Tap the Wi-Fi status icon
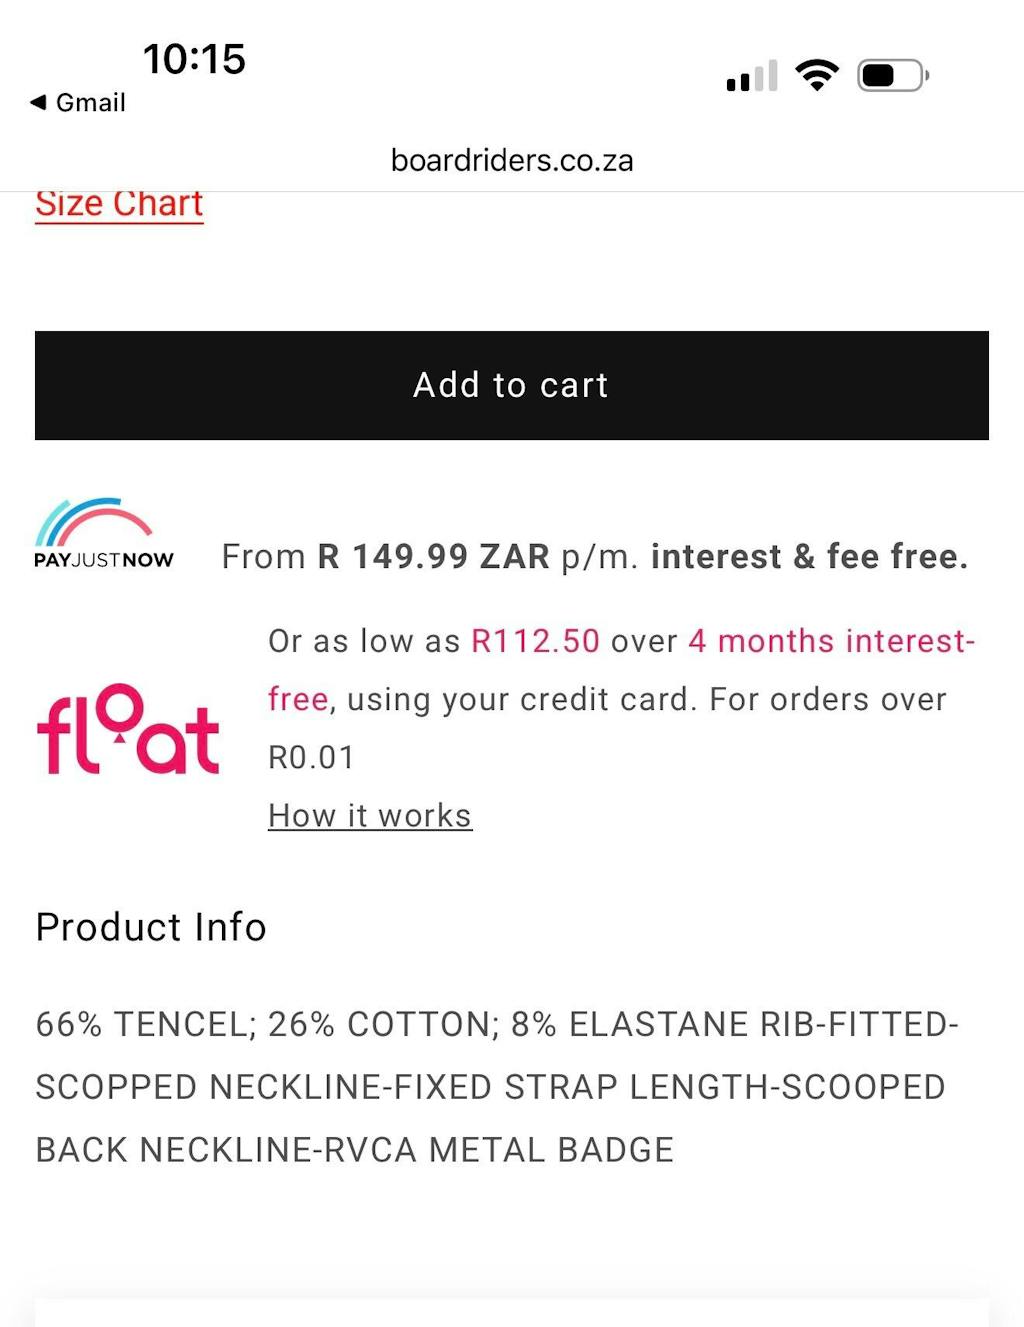 tap(817, 75)
